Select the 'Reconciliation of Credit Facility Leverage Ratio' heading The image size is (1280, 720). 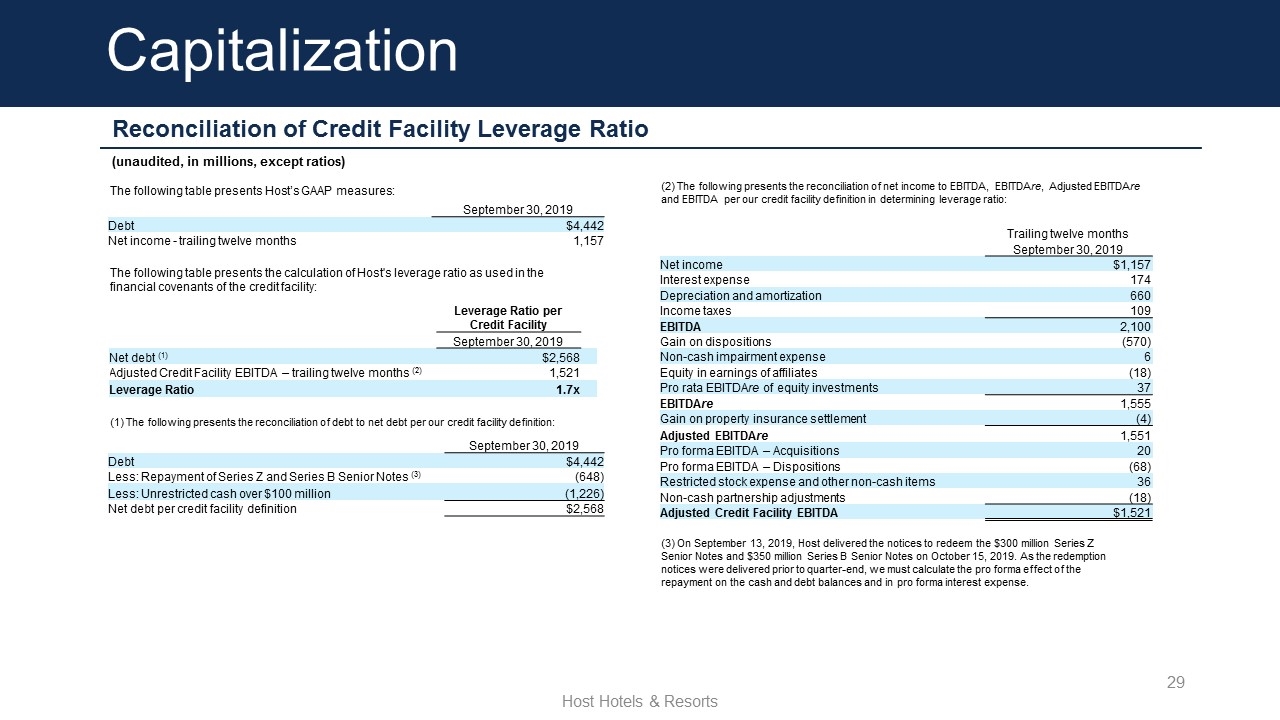click(x=380, y=129)
